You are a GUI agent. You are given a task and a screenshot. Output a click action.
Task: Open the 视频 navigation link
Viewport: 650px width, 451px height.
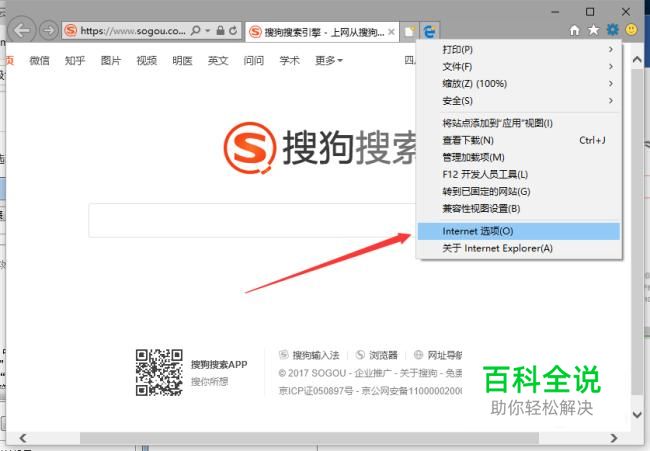click(147, 61)
